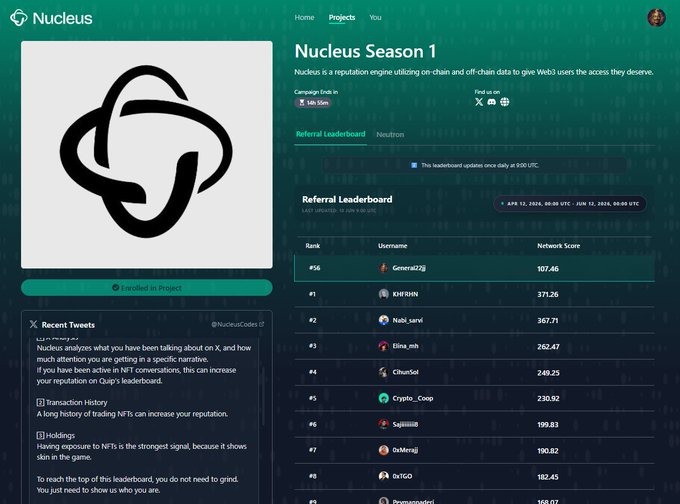
Task: Click network score 230.92
Action: (x=548, y=399)
